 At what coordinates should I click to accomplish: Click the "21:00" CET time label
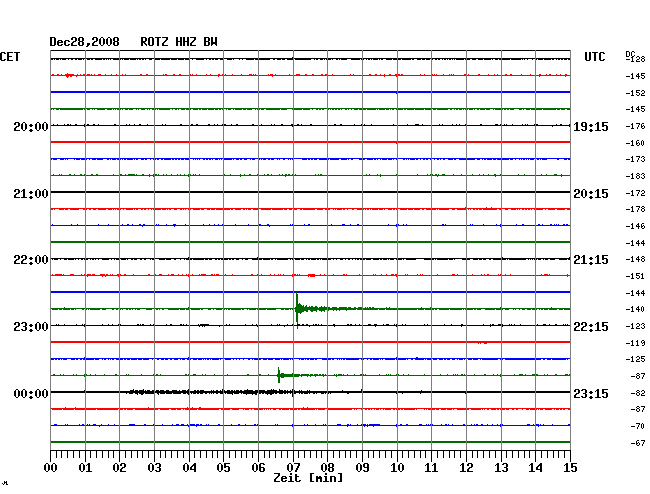tap(31, 194)
